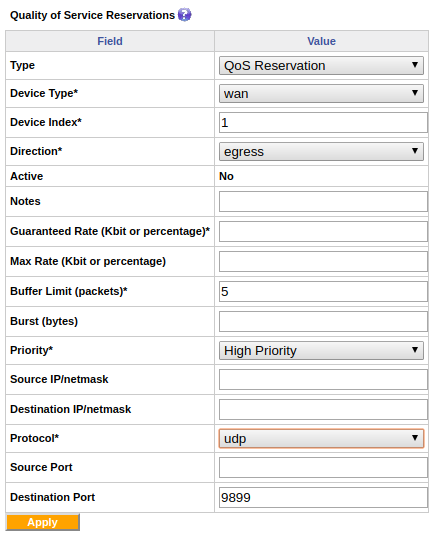Focus the Device Index input field
The image size is (439, 538).
point(323,122)
